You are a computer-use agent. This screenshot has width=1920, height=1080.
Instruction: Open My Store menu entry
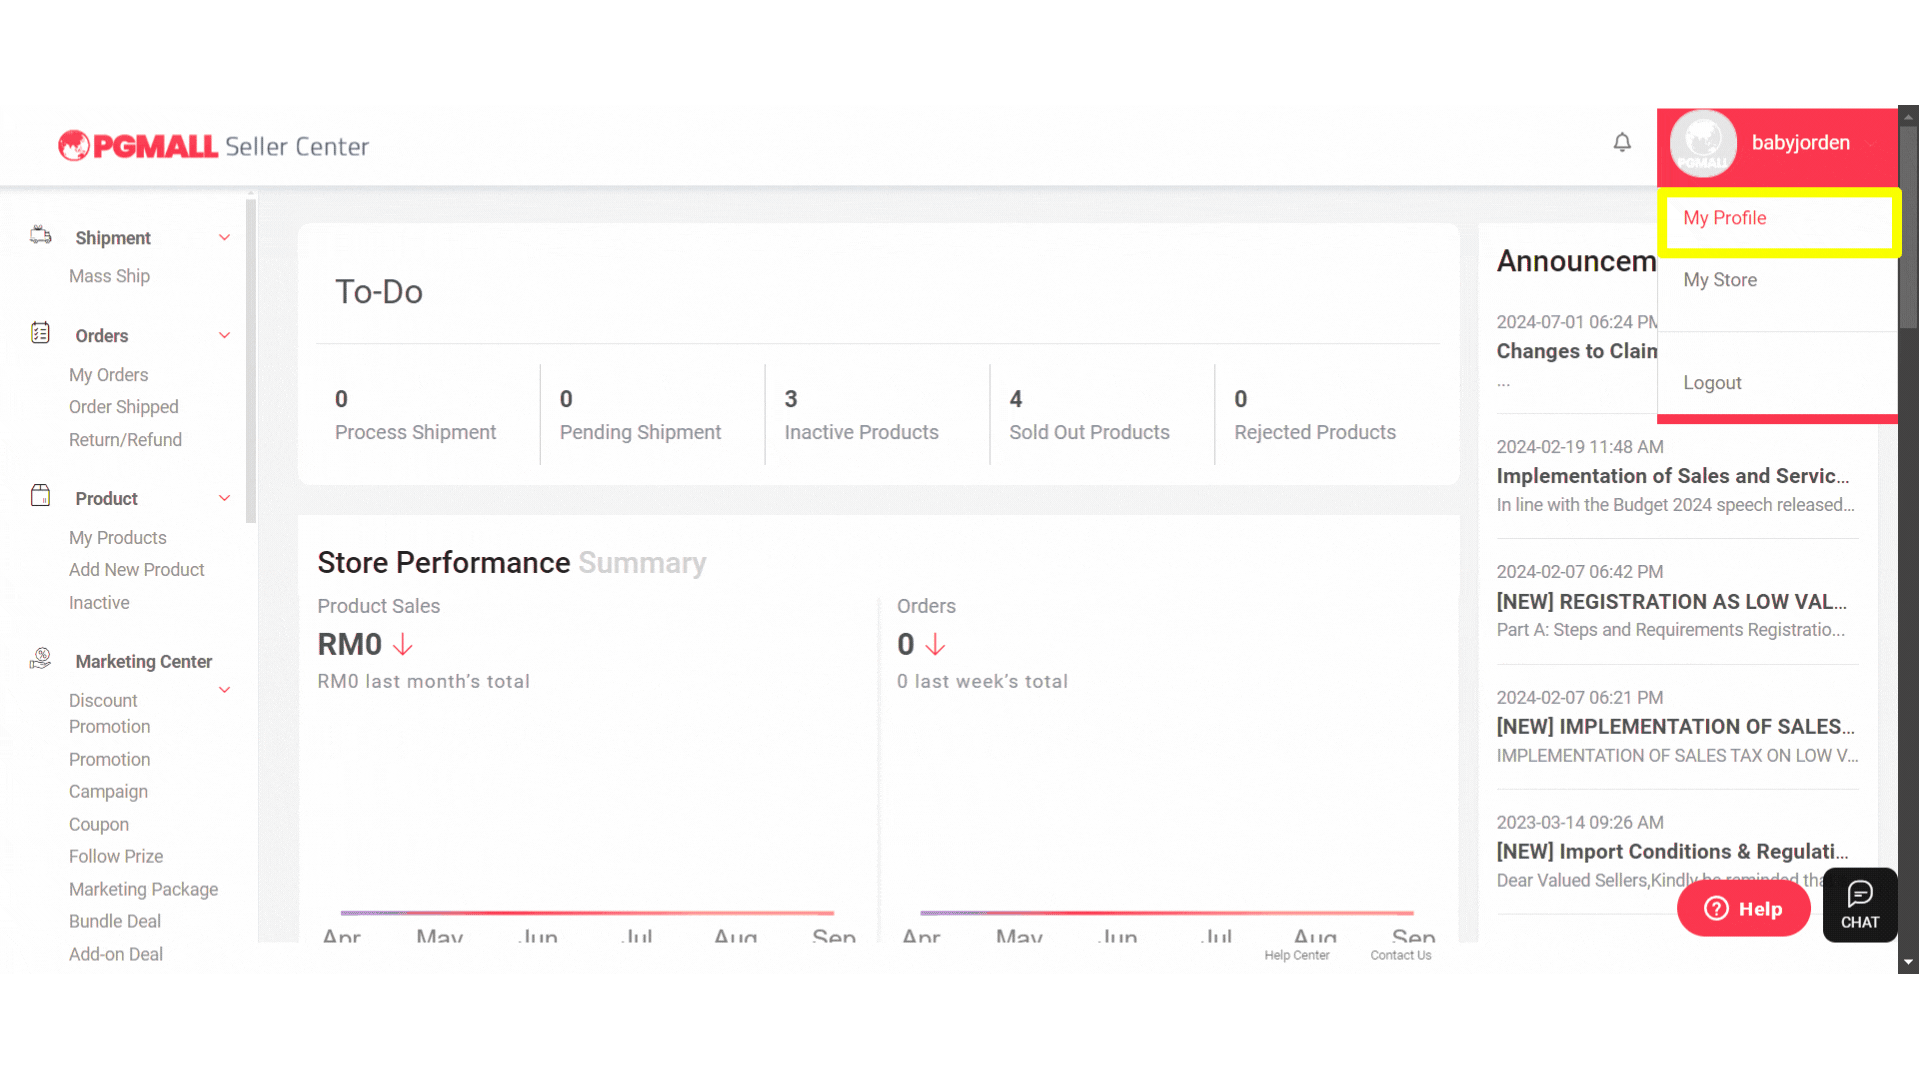[x=1720, y=280]
